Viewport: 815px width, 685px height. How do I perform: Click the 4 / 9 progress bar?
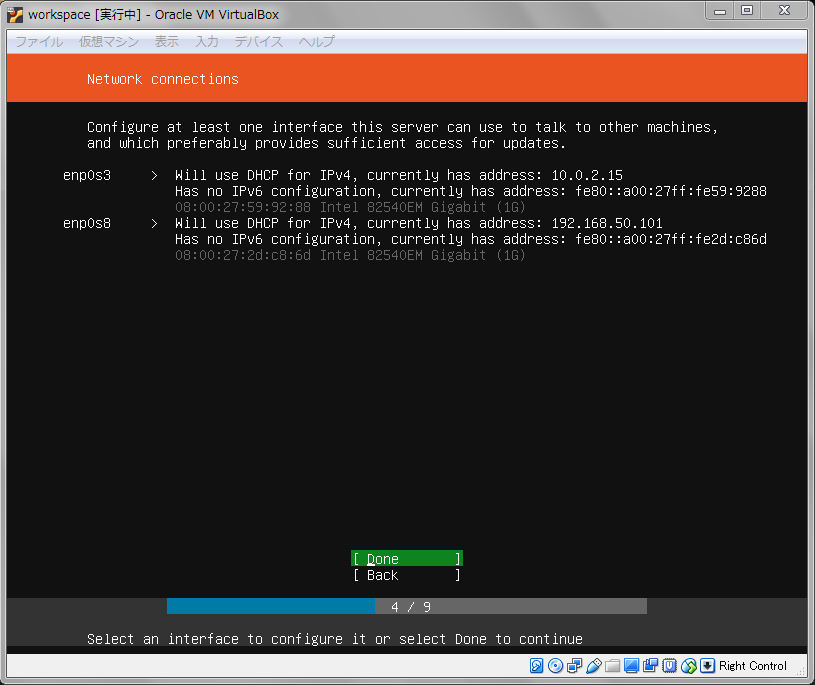407,606
